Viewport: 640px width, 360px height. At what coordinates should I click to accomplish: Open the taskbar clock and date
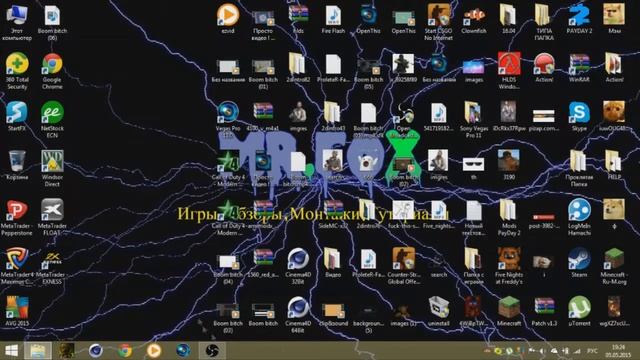[x=618, y=351]
